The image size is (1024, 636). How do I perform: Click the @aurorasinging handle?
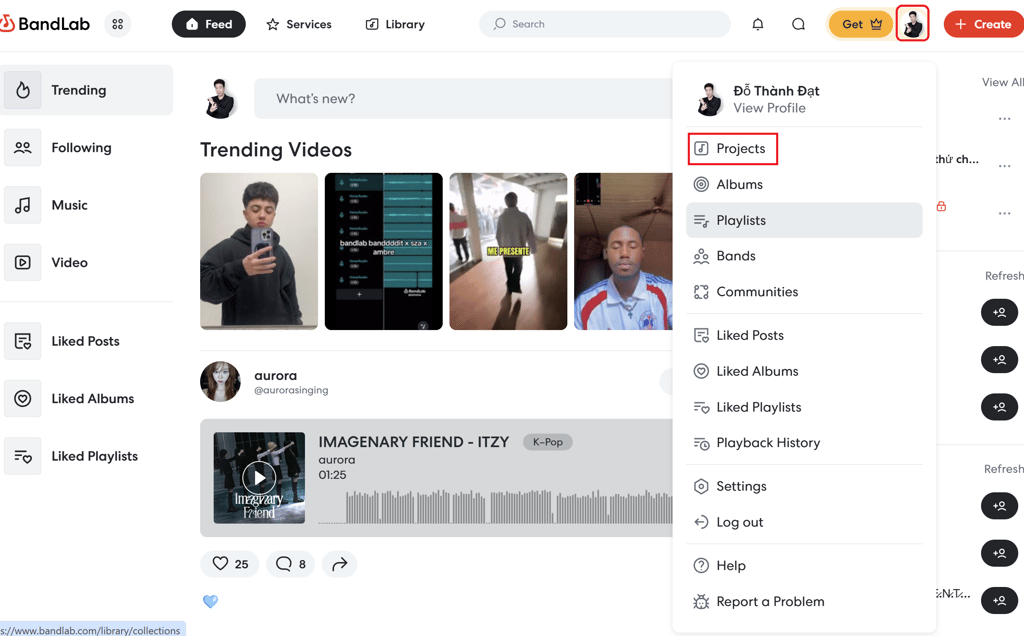click(x=291, y=390)
